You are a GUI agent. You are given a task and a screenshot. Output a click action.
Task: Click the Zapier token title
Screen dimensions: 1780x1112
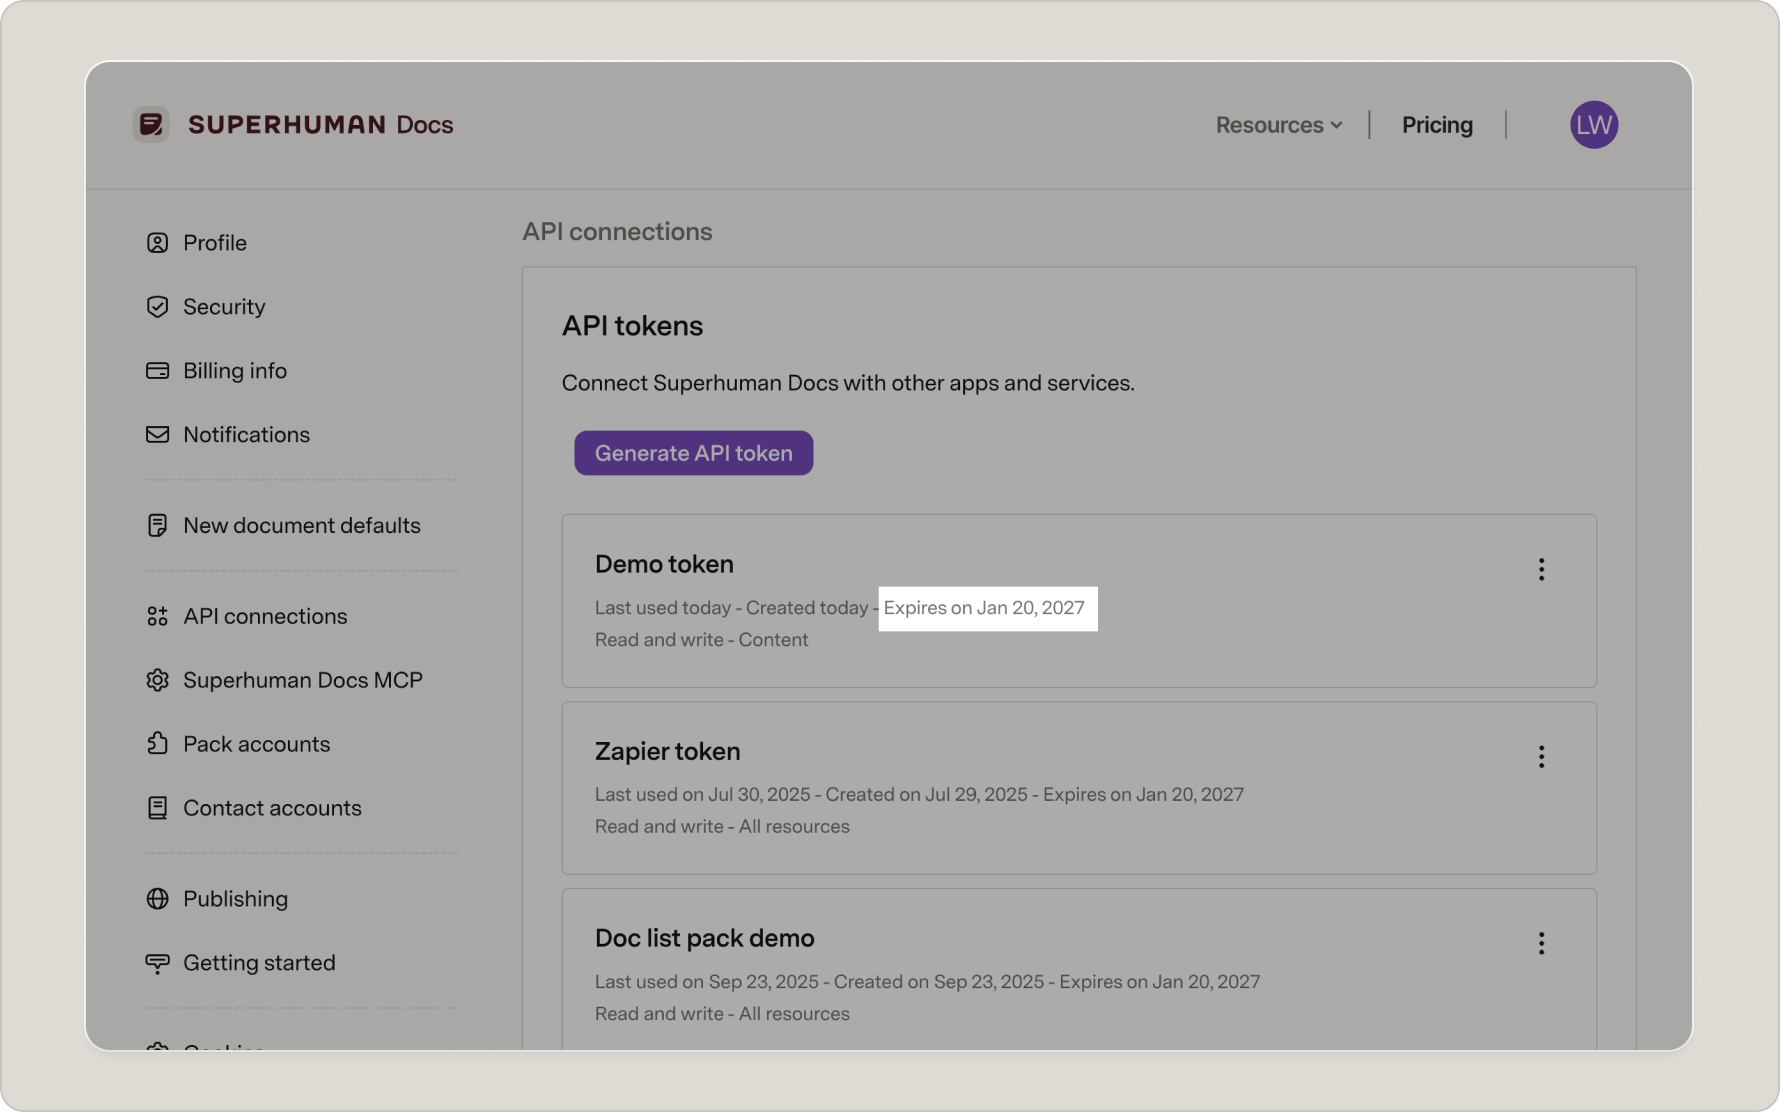click(667, 751)
